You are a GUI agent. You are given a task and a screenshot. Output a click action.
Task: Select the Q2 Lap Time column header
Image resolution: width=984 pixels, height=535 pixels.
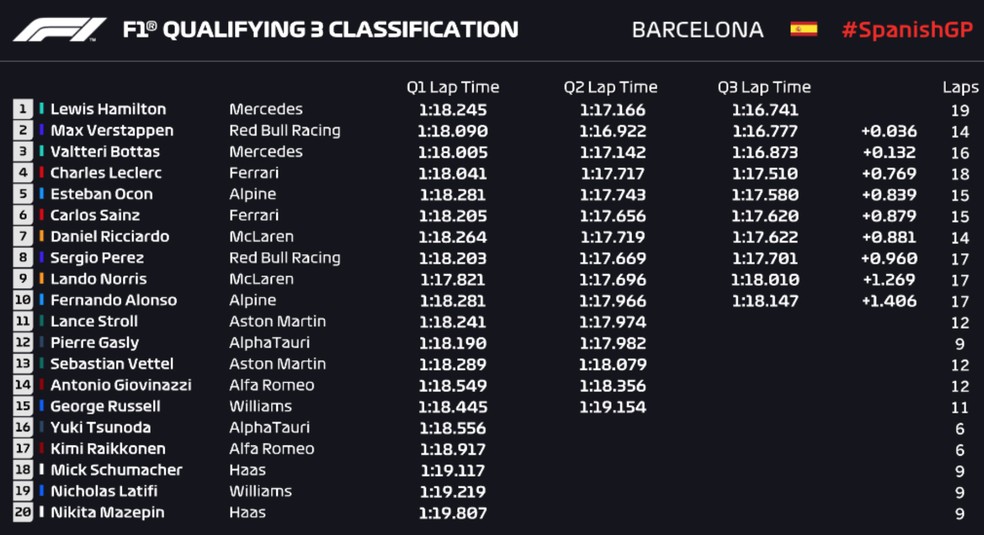click(x=611, y=87)
